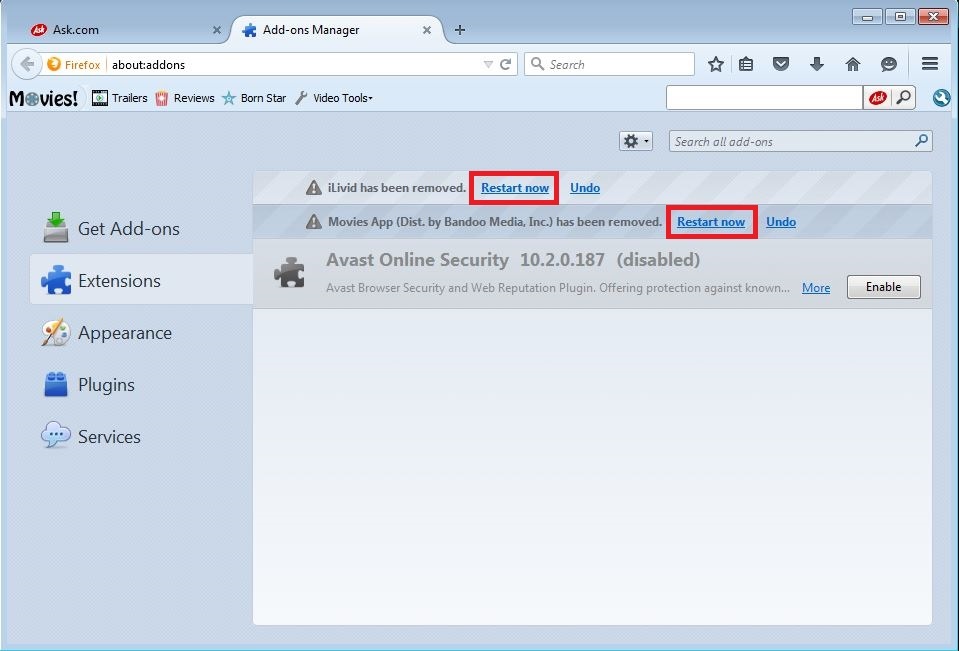959x651 pixels.
Task: Click the warning icon beside the Movies App message
Action: tap(314, 221)
